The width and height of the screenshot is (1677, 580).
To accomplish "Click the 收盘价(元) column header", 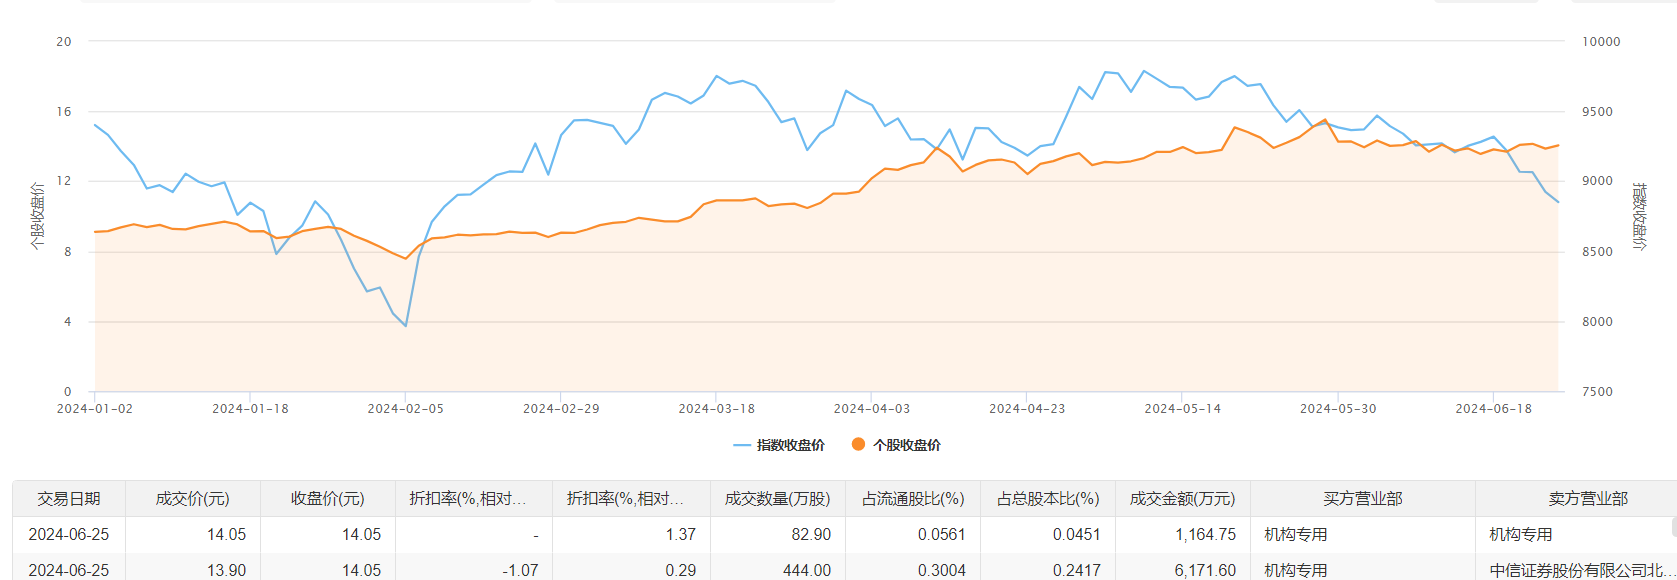I will point(327,498).
